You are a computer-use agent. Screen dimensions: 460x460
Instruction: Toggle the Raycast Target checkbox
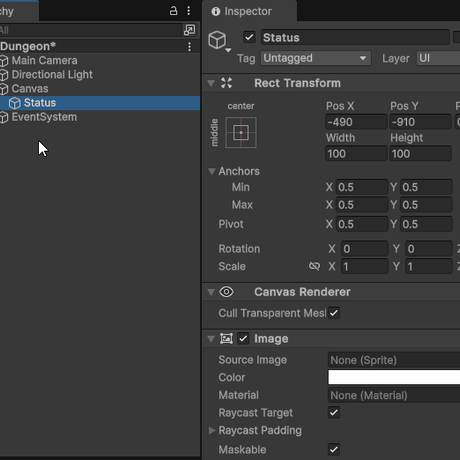334,413
